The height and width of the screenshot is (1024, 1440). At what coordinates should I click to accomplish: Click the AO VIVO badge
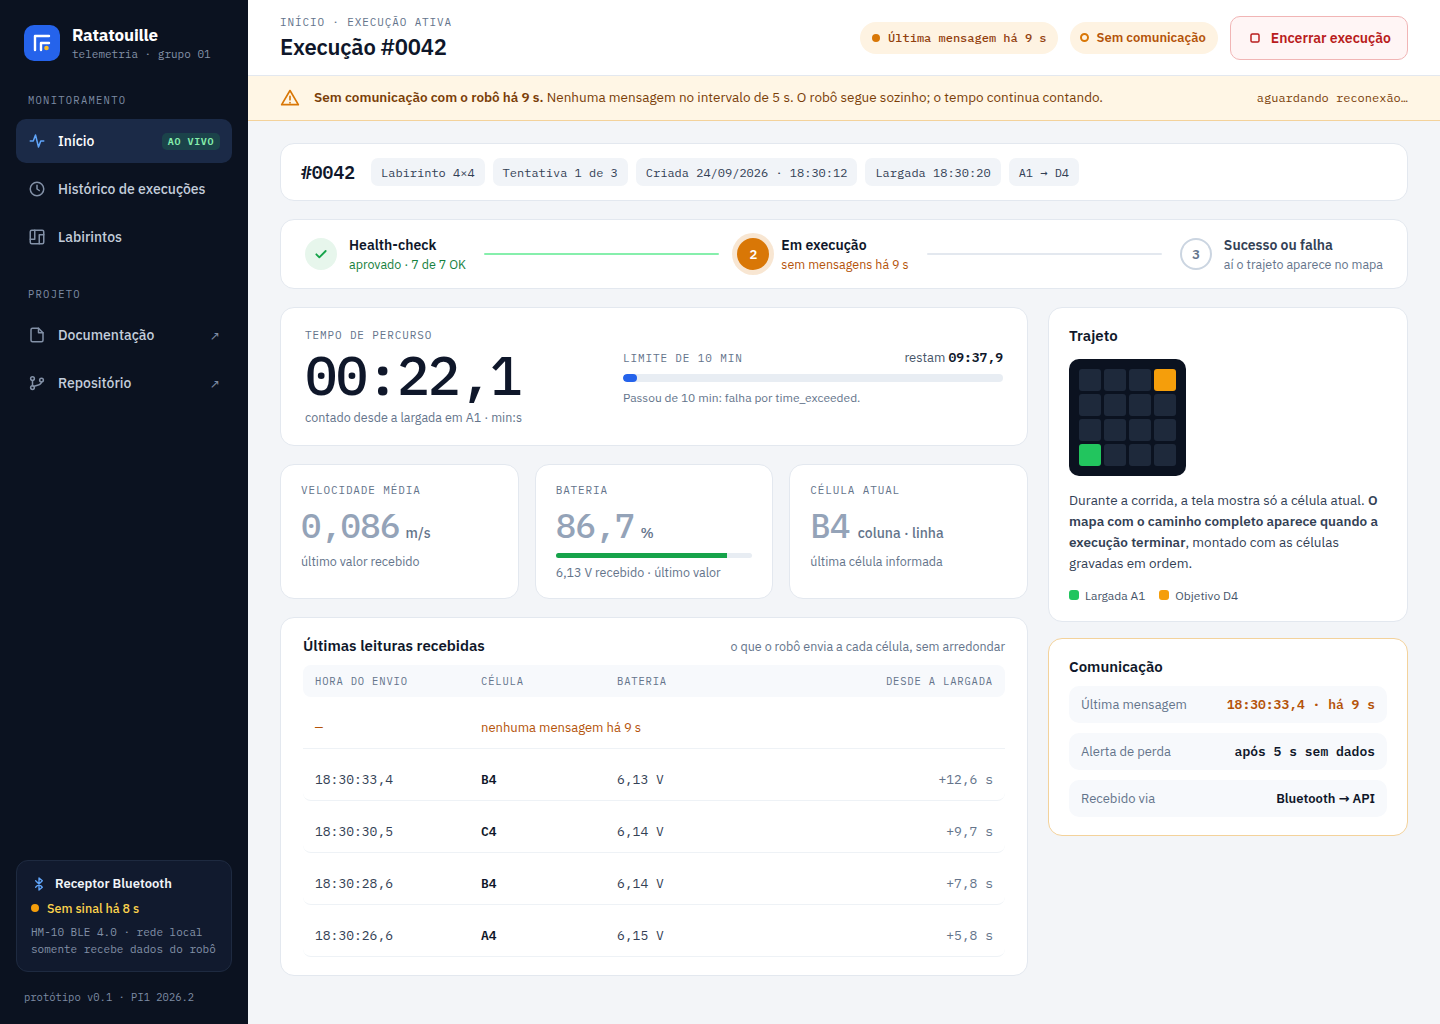pyautogui.click(x=191, y=142)
